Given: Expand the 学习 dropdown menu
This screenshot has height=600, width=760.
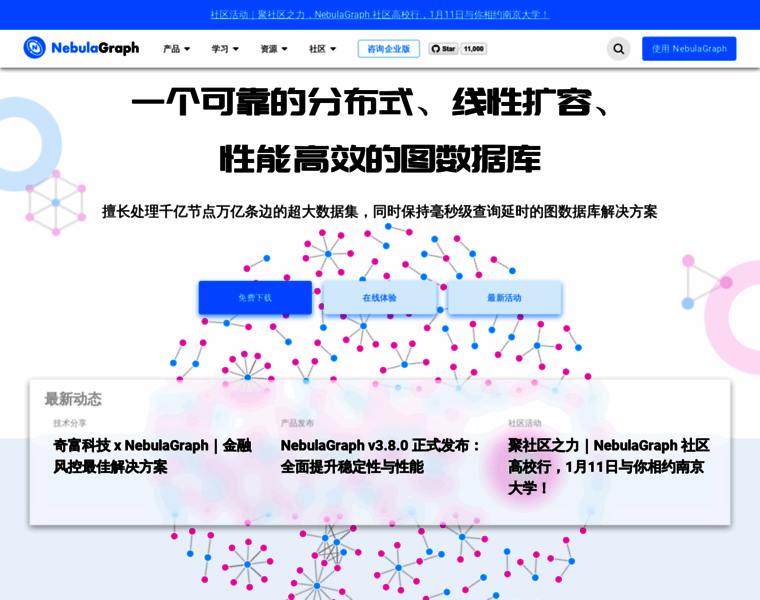Looking at the screenshot, I should (x=225, y=49).
